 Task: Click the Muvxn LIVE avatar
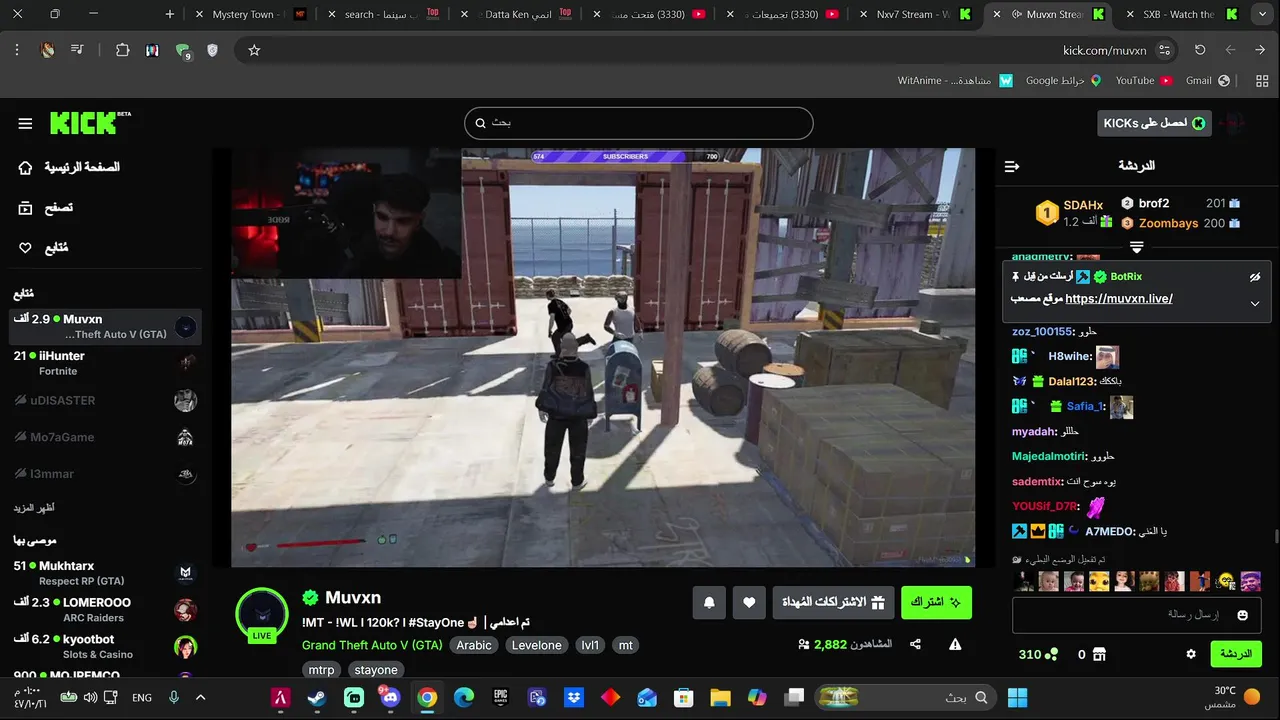click(x=262, y=614)
